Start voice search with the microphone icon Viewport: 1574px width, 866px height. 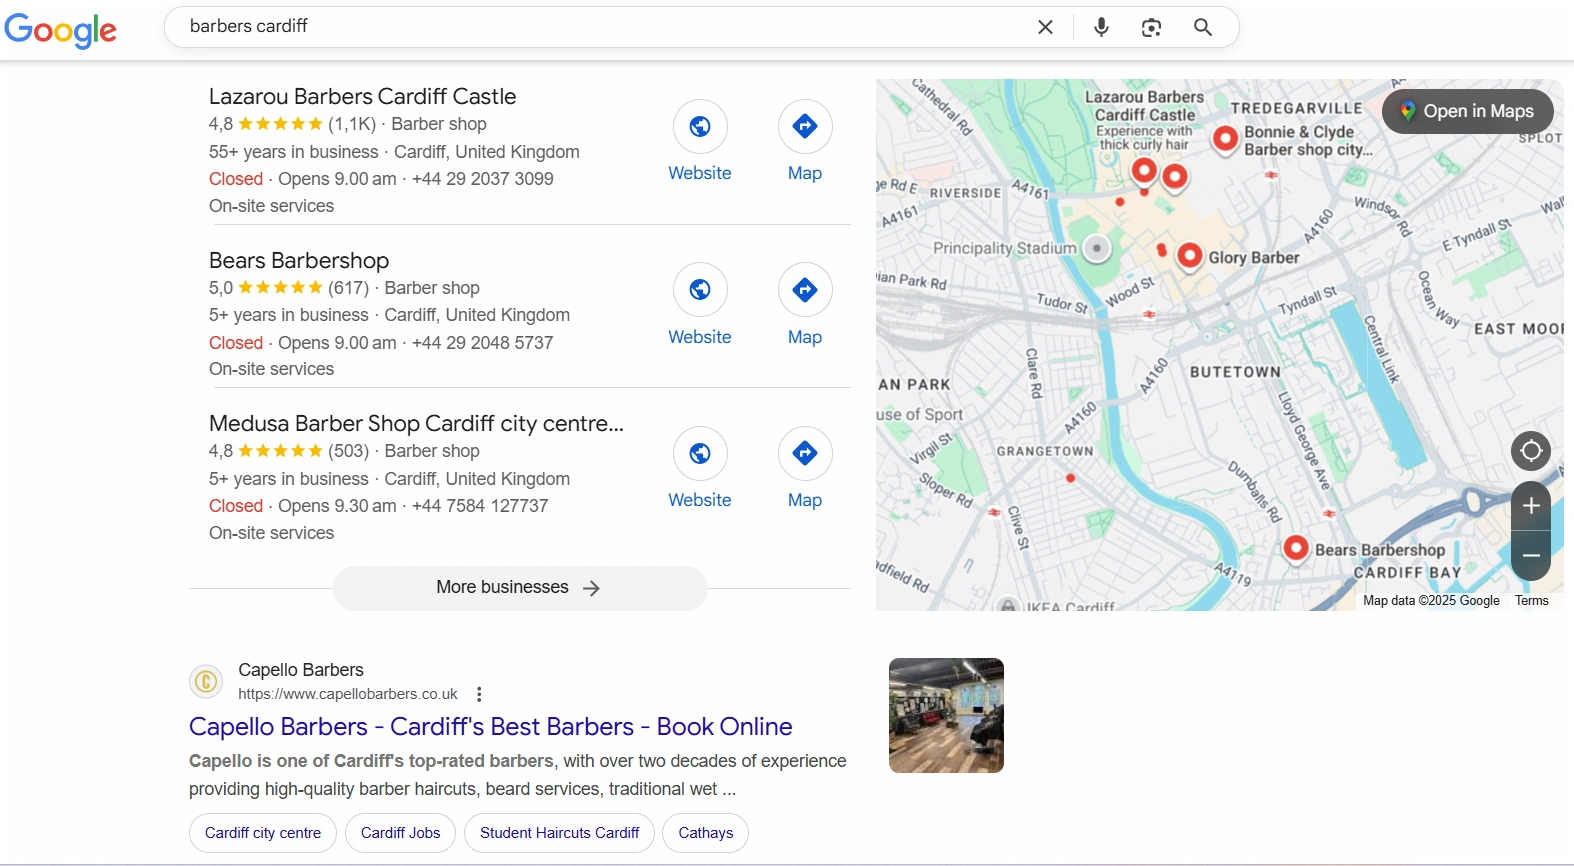pos(1101,27)
